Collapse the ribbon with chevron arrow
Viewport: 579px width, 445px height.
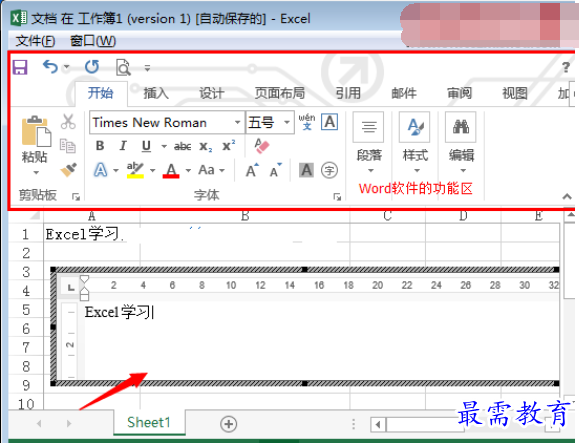[567, 196]
